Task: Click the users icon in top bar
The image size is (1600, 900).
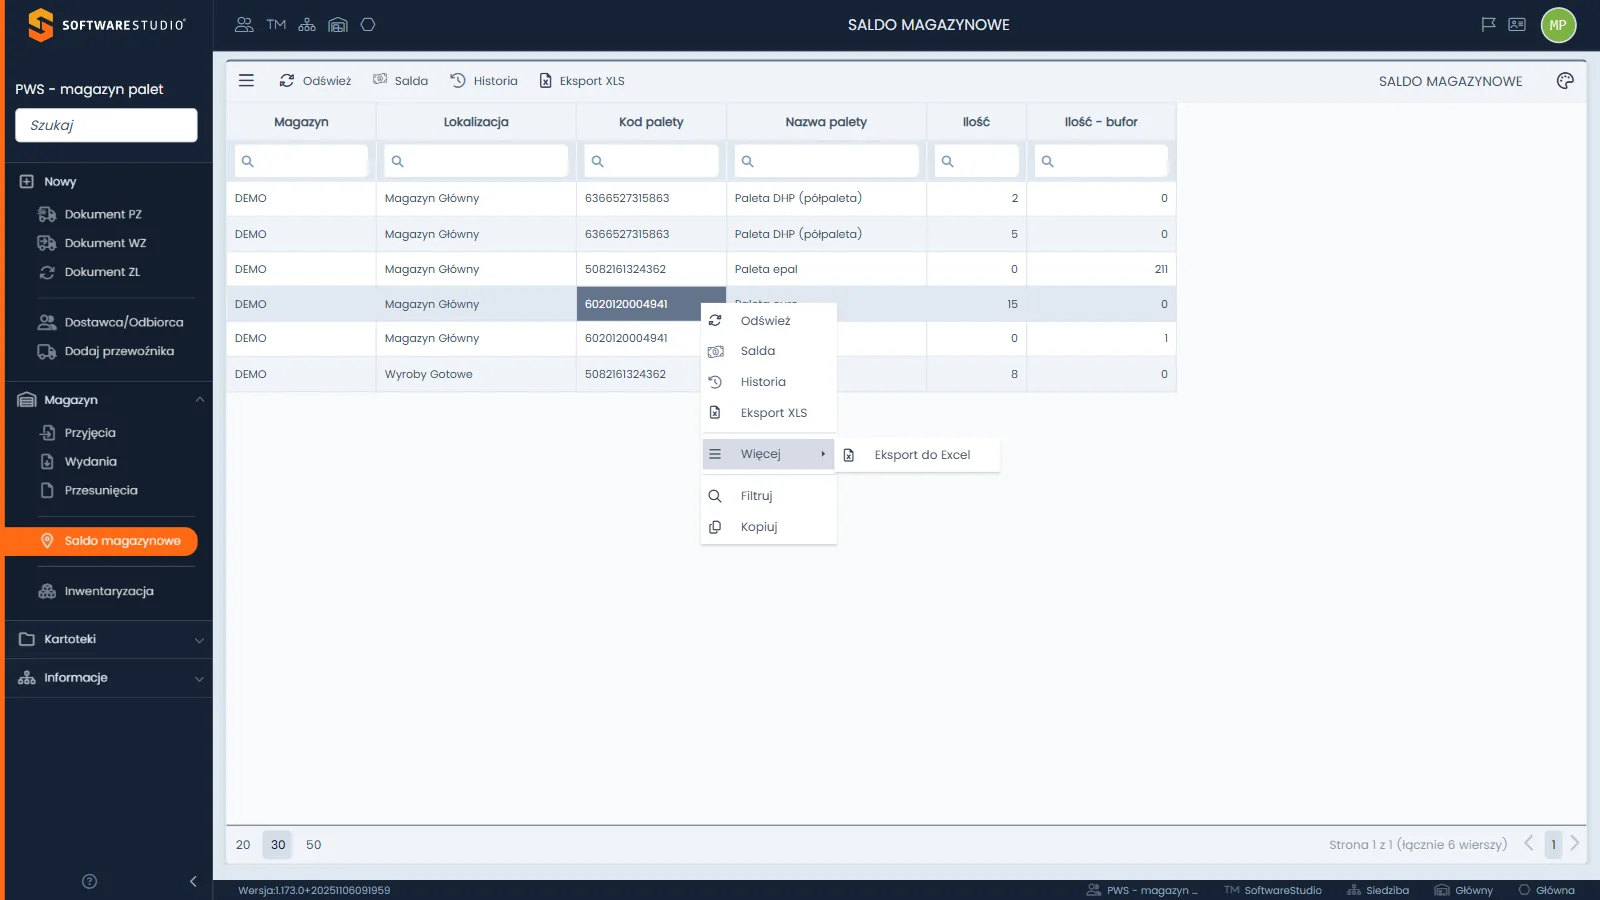Action: tap(244, 25)
